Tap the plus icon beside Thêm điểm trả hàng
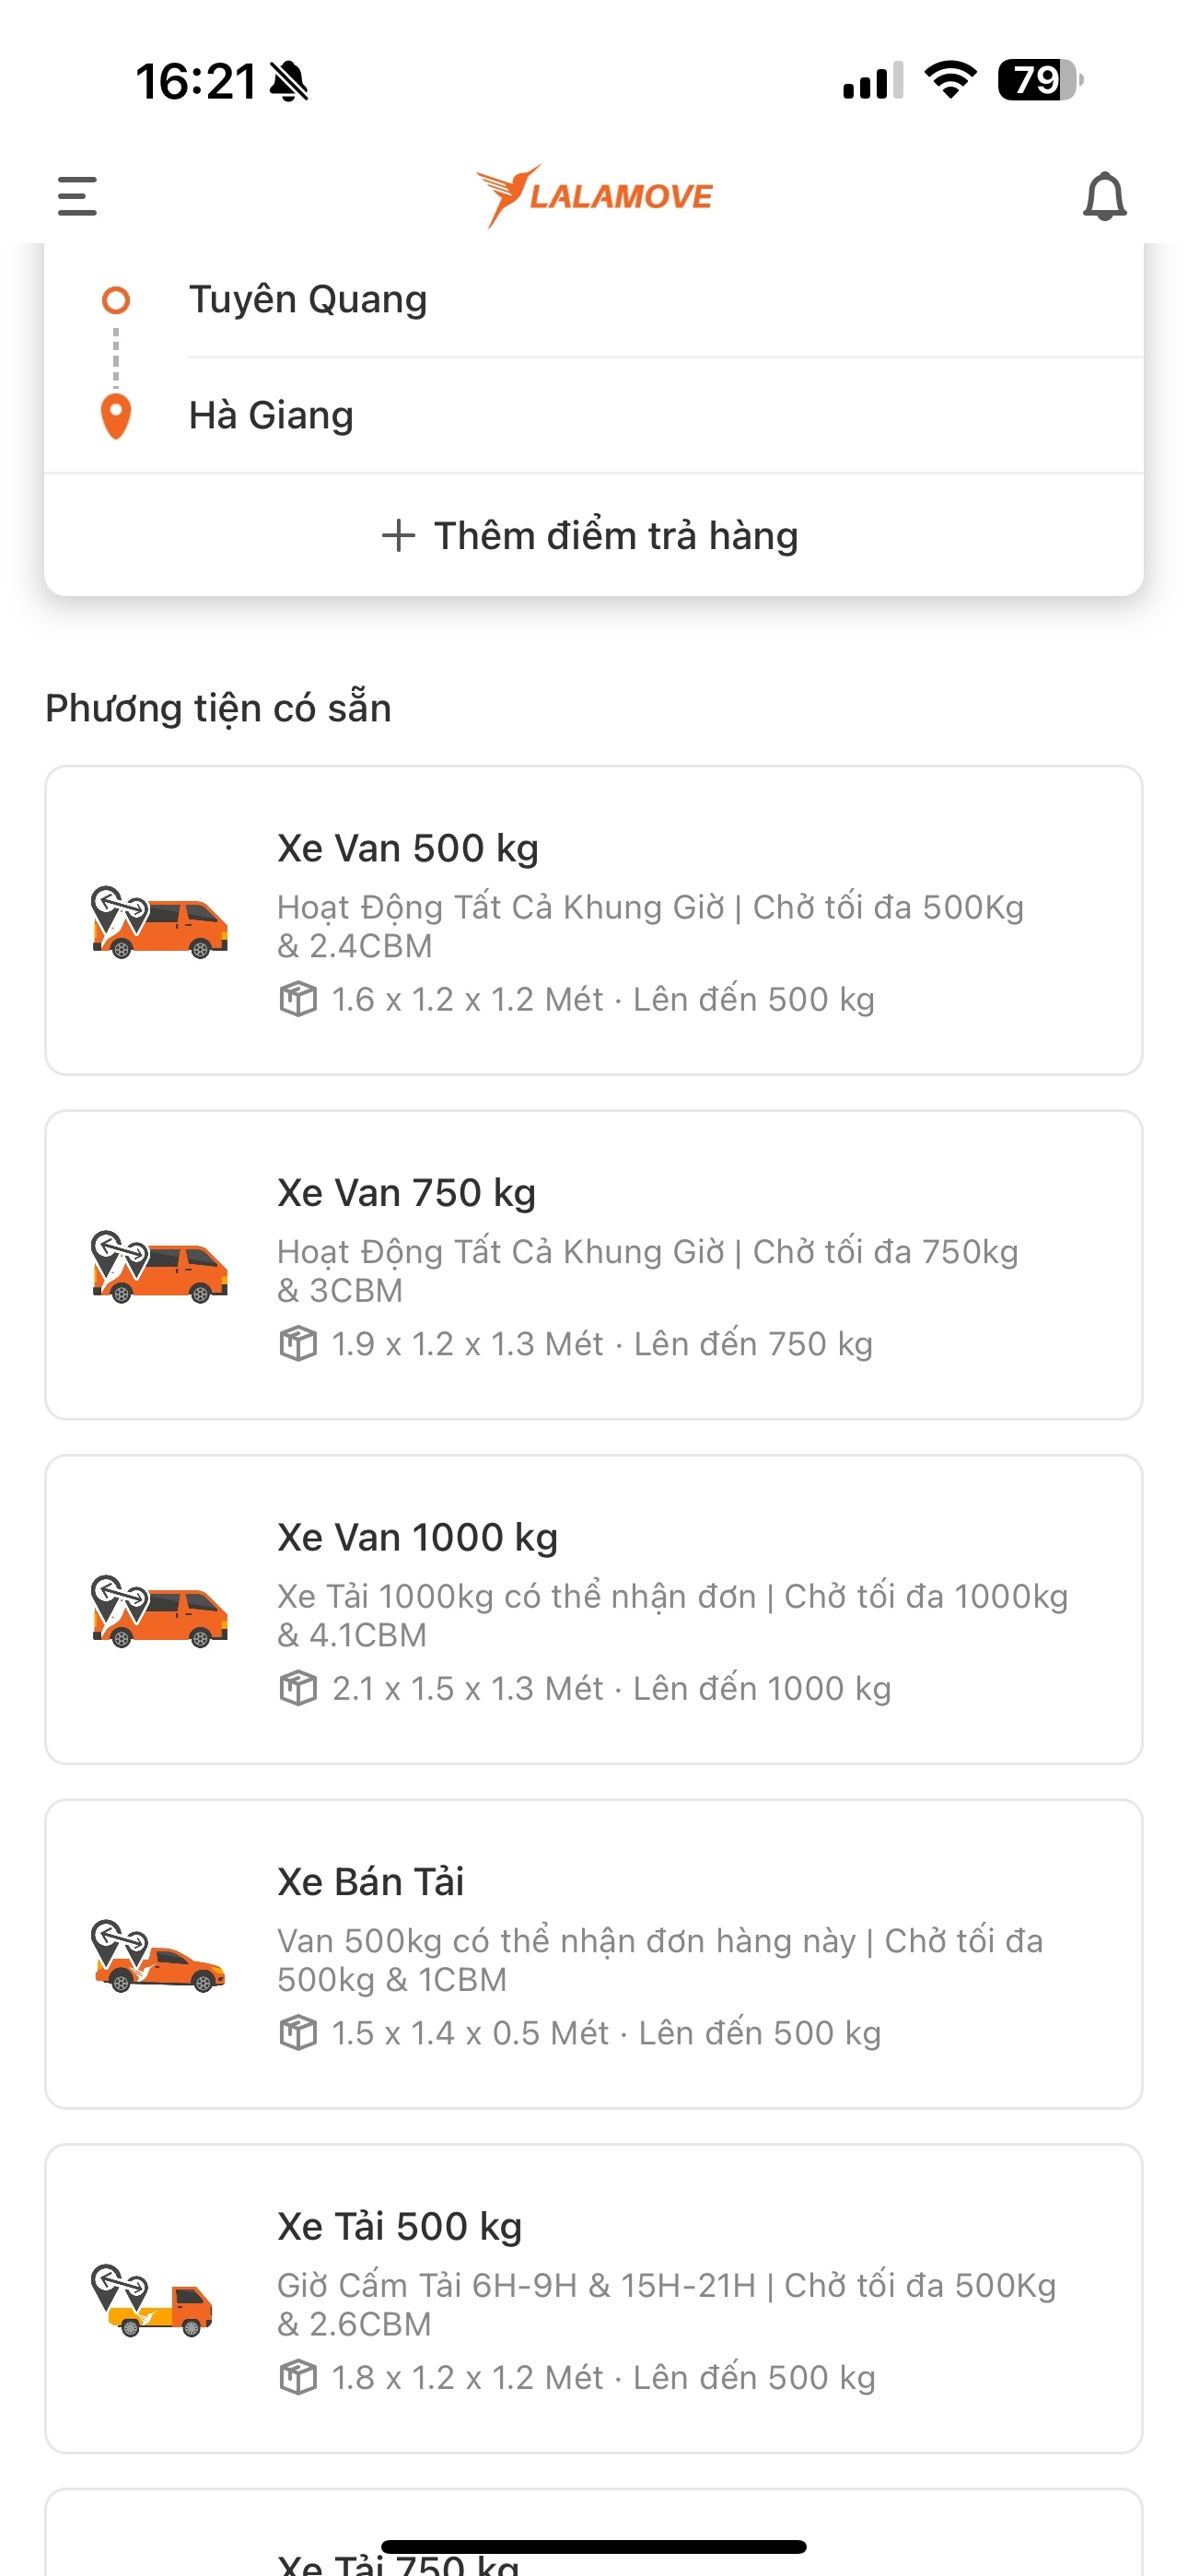1188x2576 pixels. 398,536
